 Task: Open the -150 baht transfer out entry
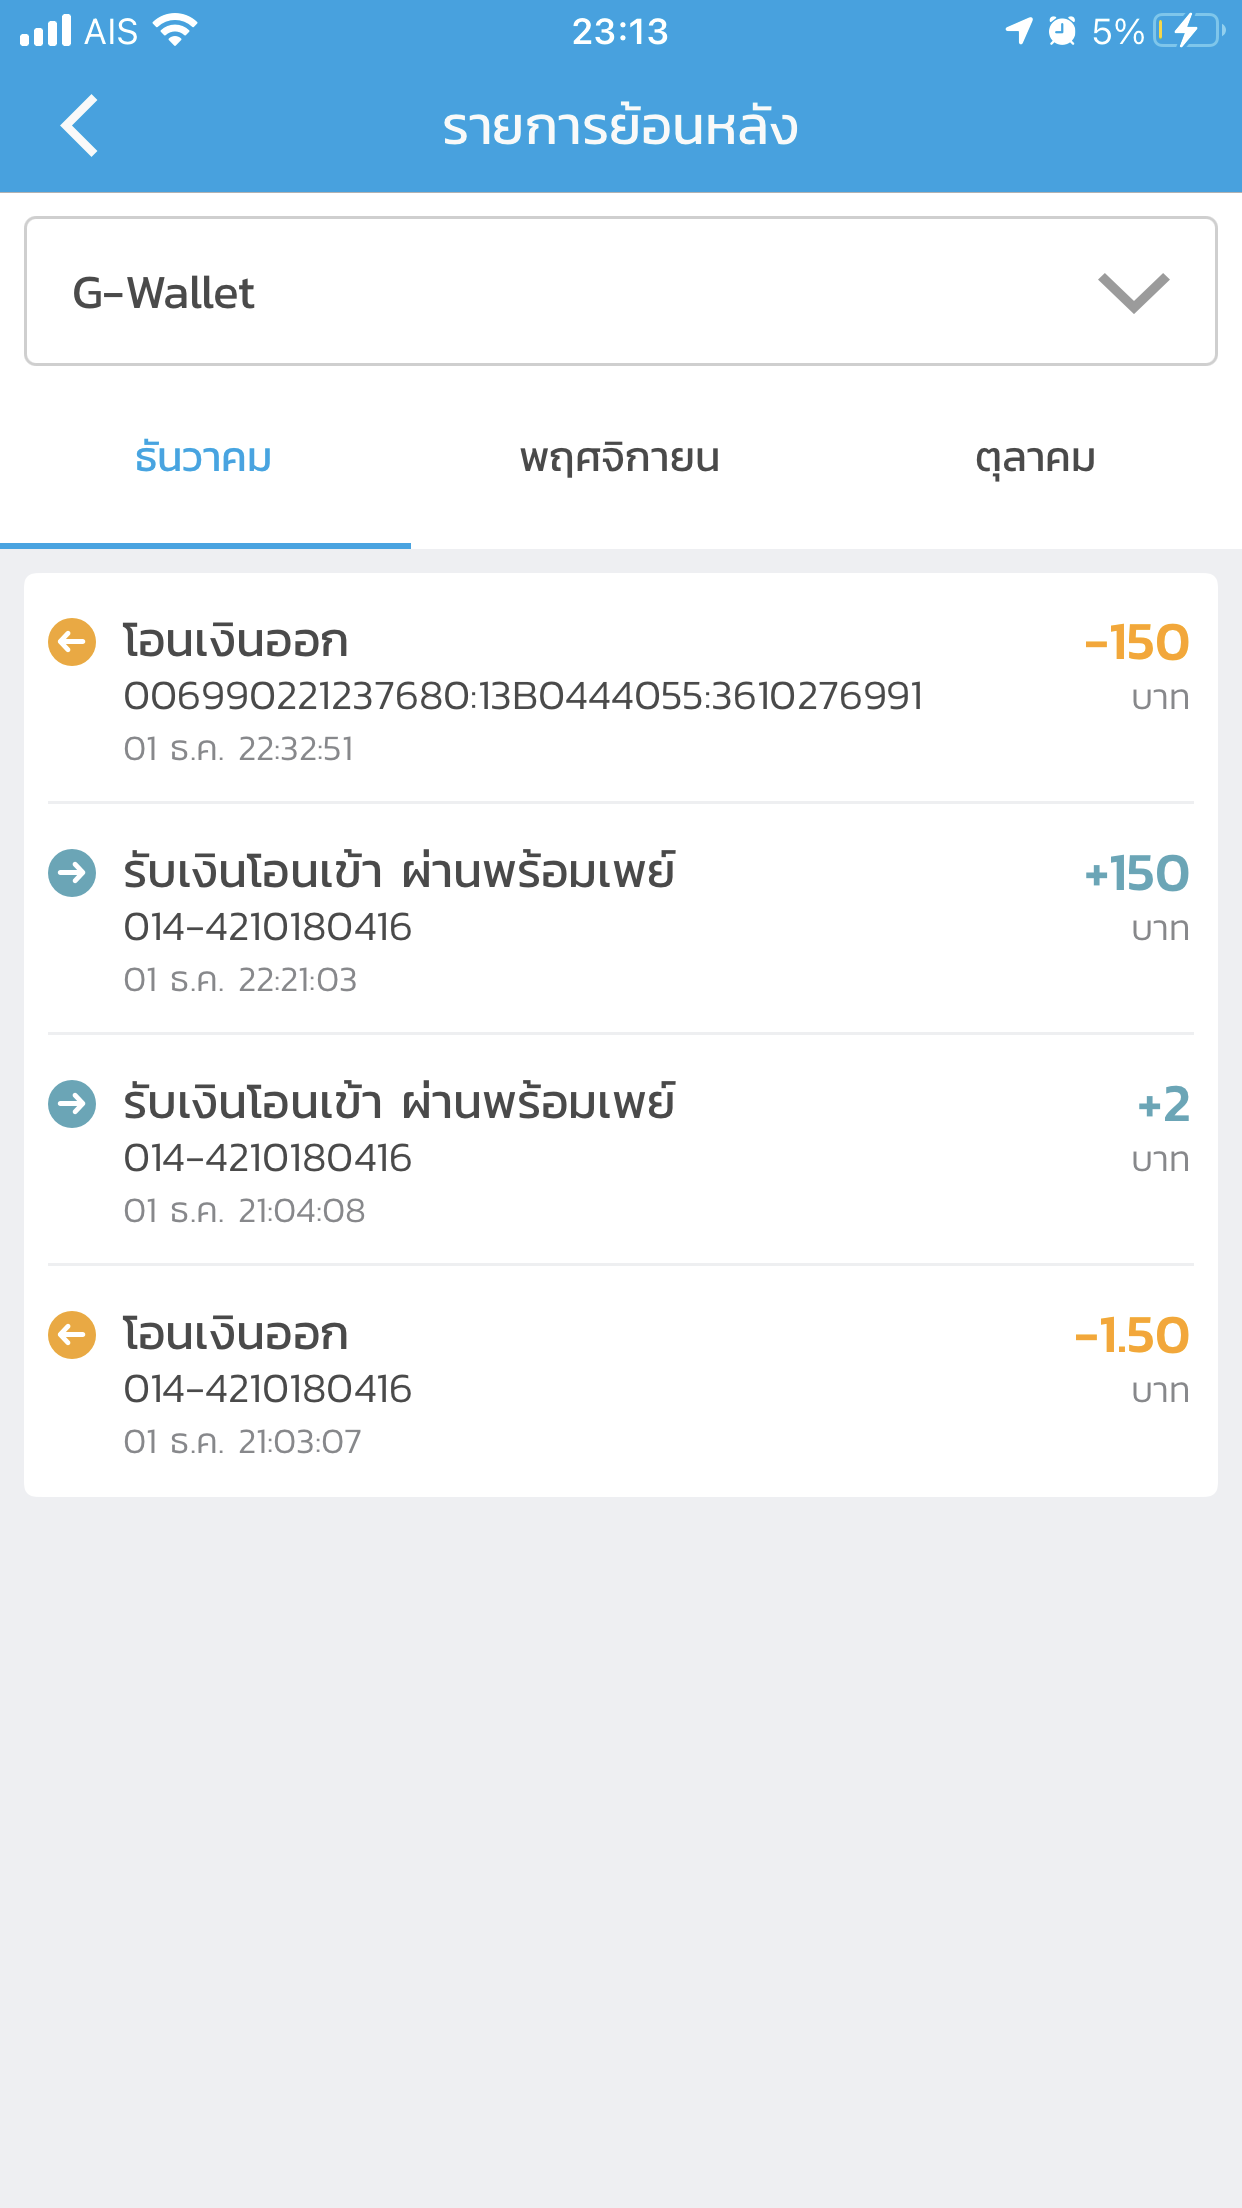tap(620, 690)
